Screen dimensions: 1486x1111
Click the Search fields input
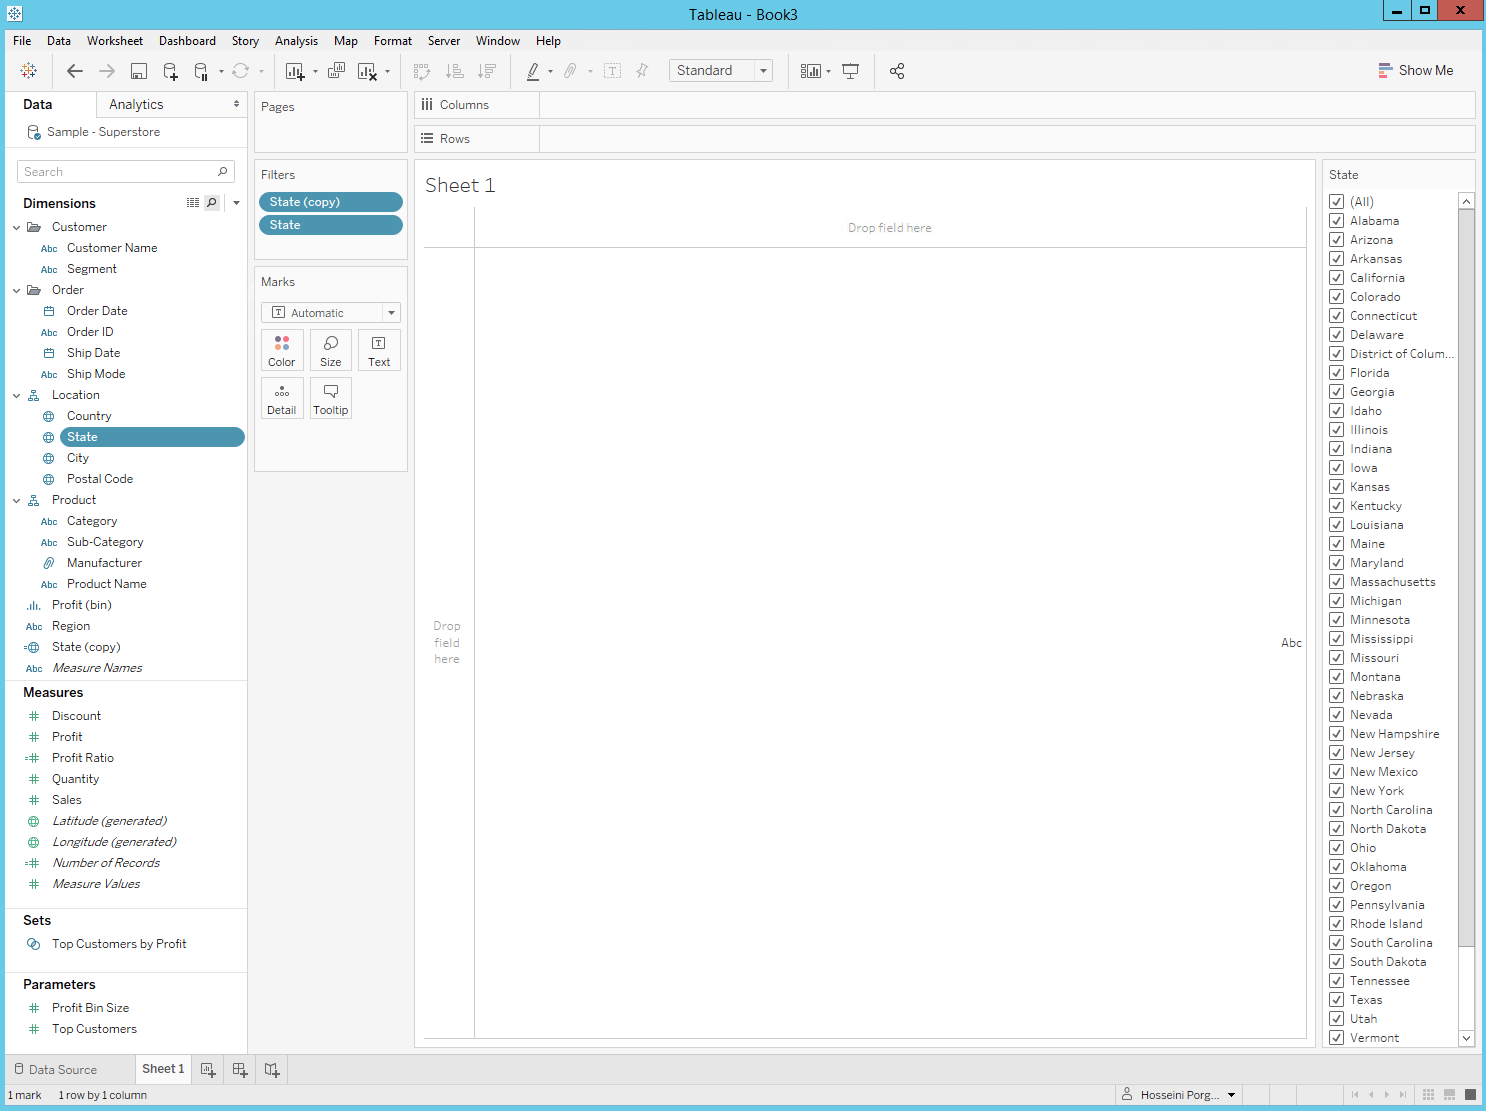click(x=126, y=172)
